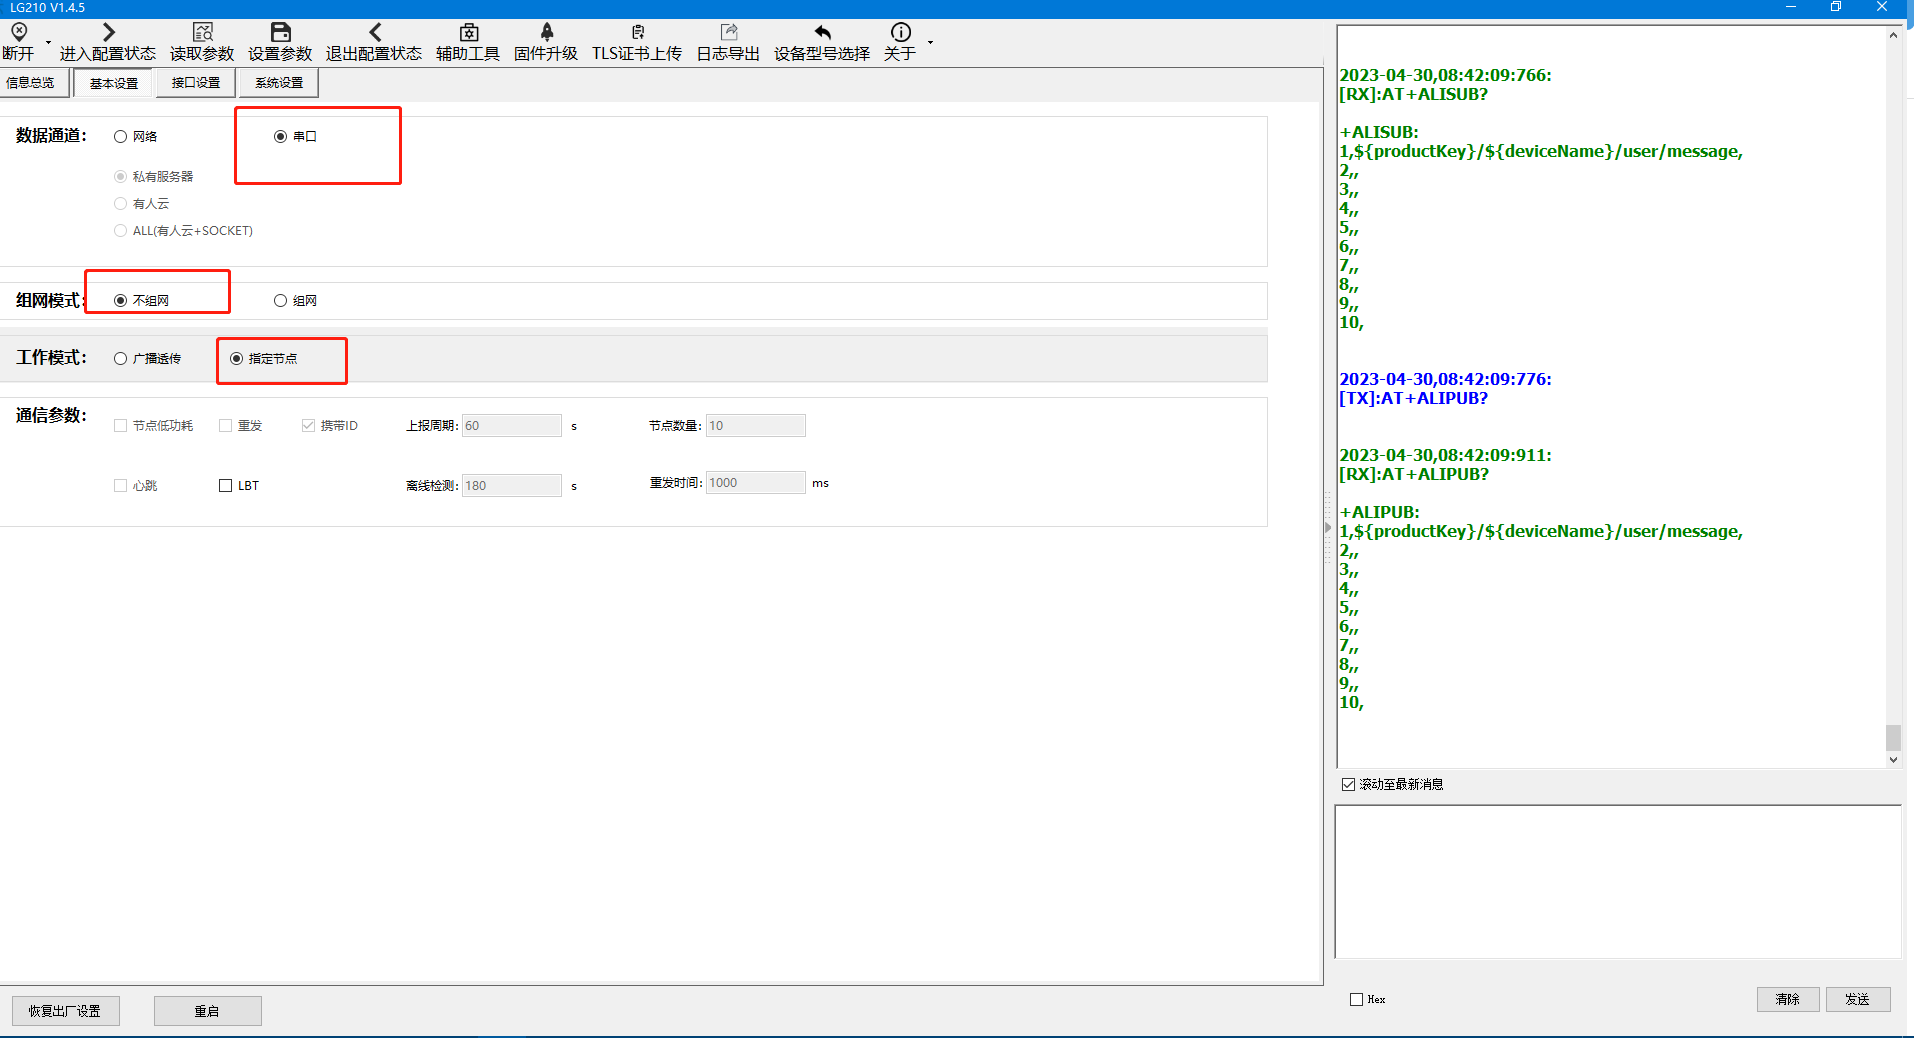The width and height of the screenshot is (1914, 1038).
Task: Click 清除 clear button
Action: point(1788,999)
